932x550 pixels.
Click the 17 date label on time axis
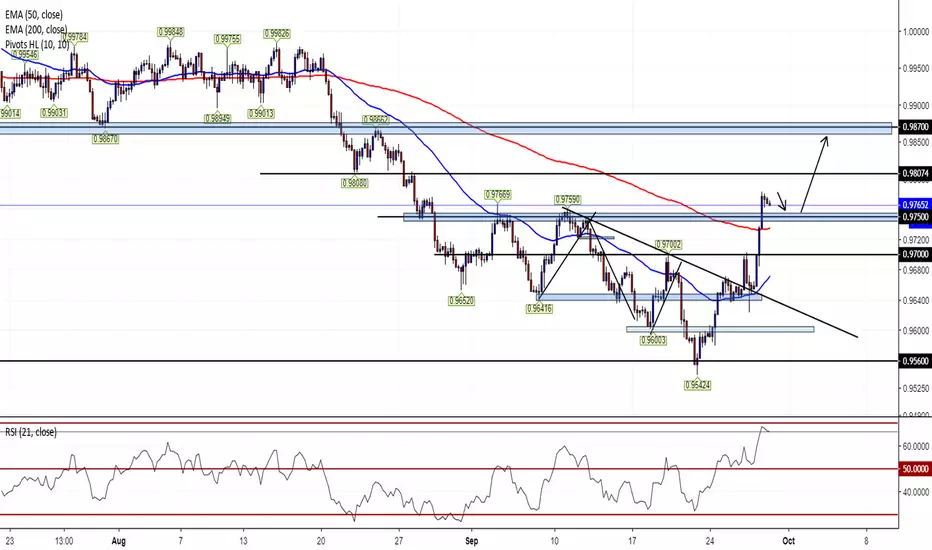tap(632, 541)
